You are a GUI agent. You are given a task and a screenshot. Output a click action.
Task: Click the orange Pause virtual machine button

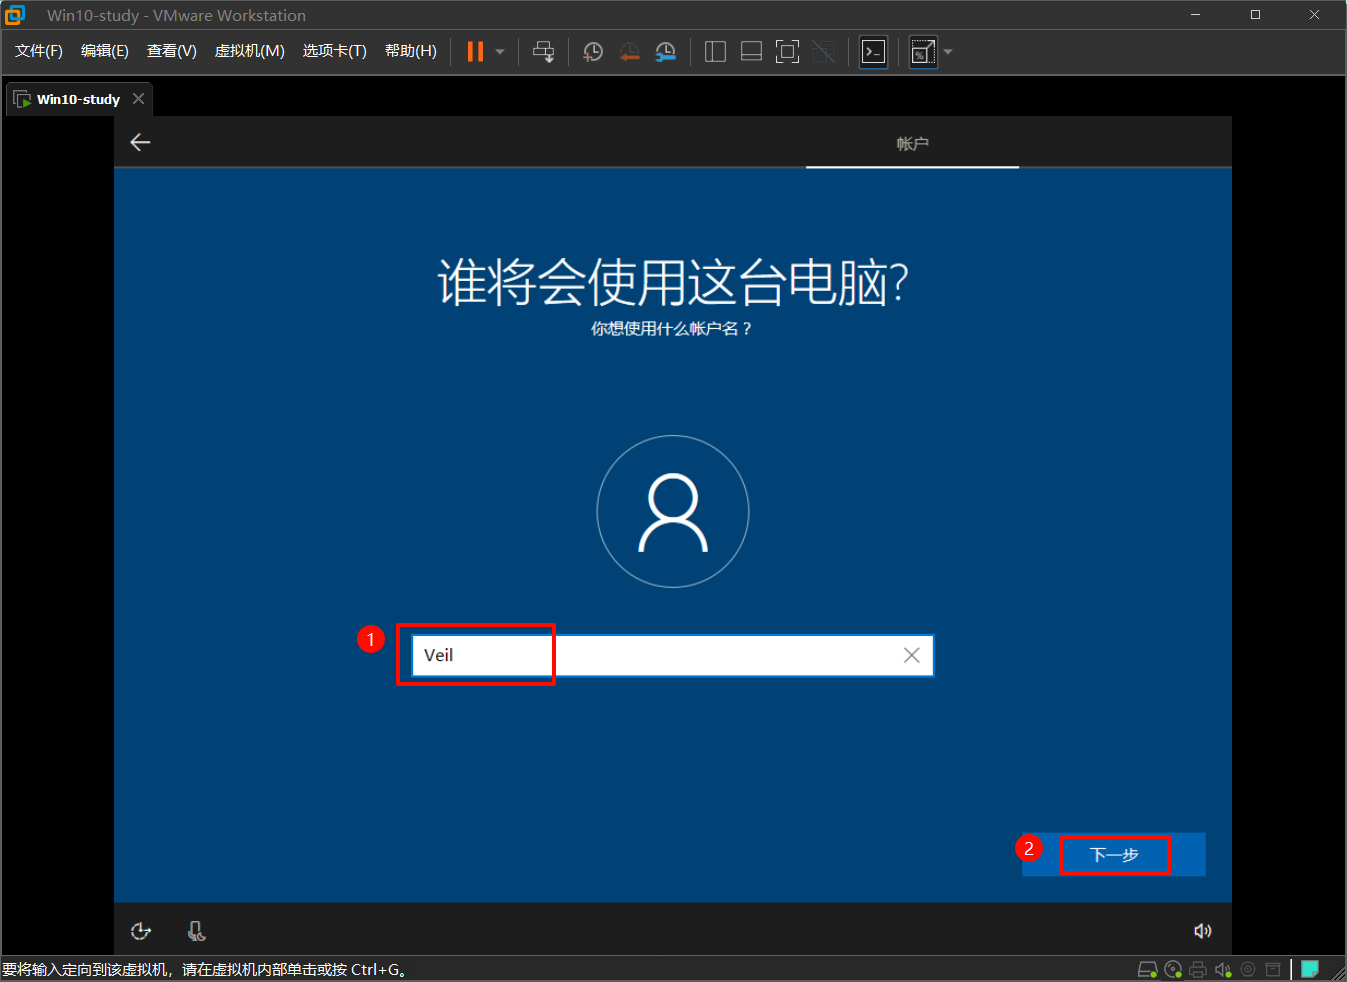475,52
